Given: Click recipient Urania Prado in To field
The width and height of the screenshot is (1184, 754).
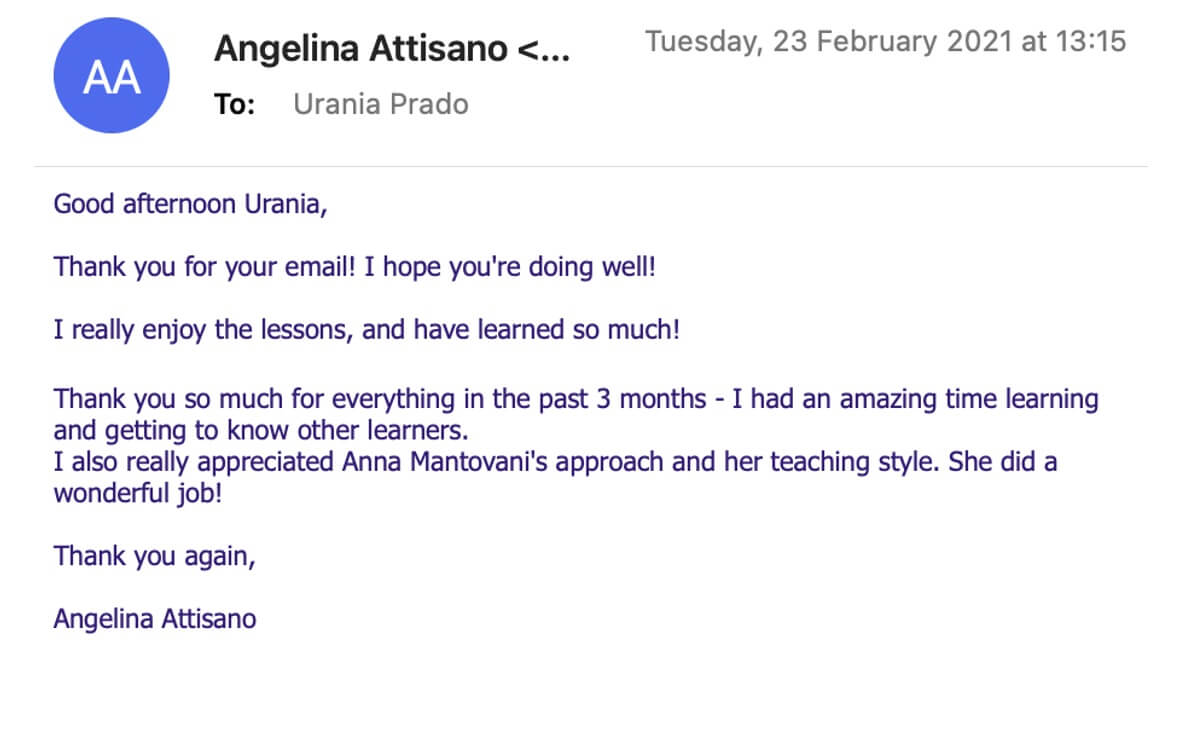Looking at the screenshot, I should pyautogui.click(x=381, y=104).
